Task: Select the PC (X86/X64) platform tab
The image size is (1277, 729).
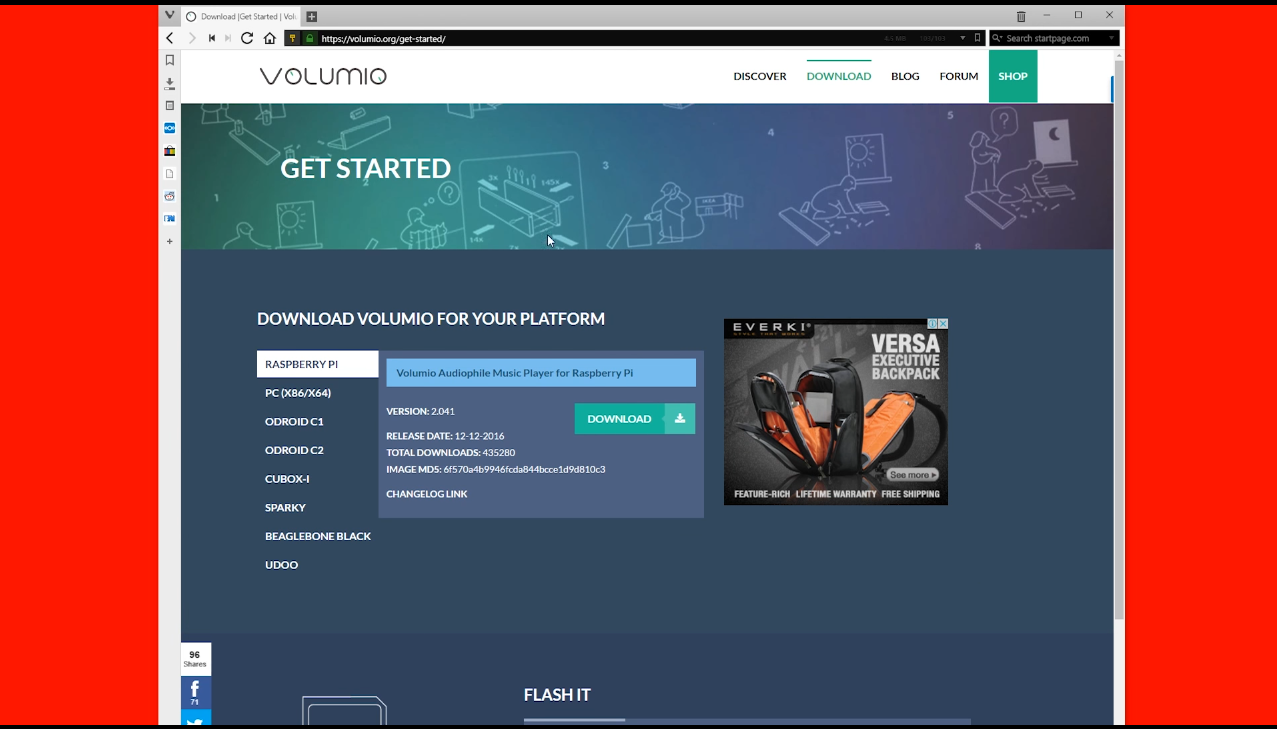Action: (x=297, y=392)
